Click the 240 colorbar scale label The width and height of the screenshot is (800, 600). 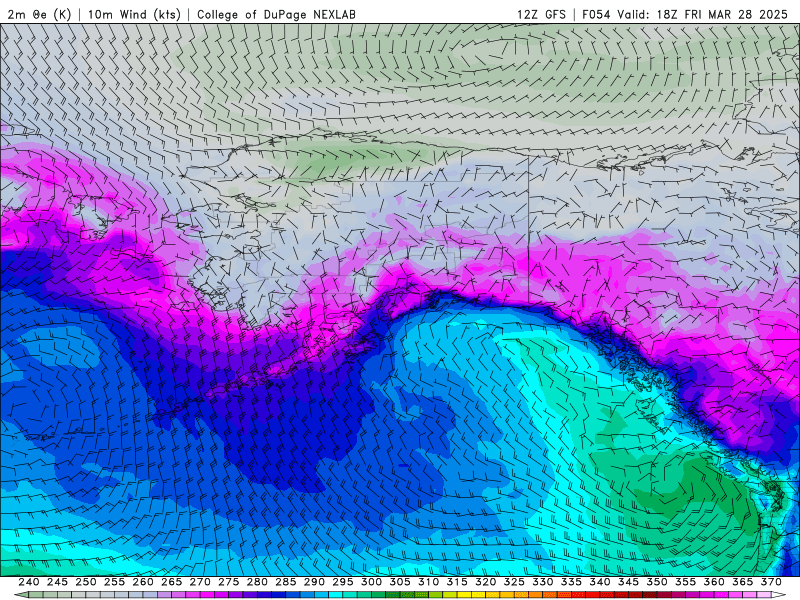click(x=29, y=582)
